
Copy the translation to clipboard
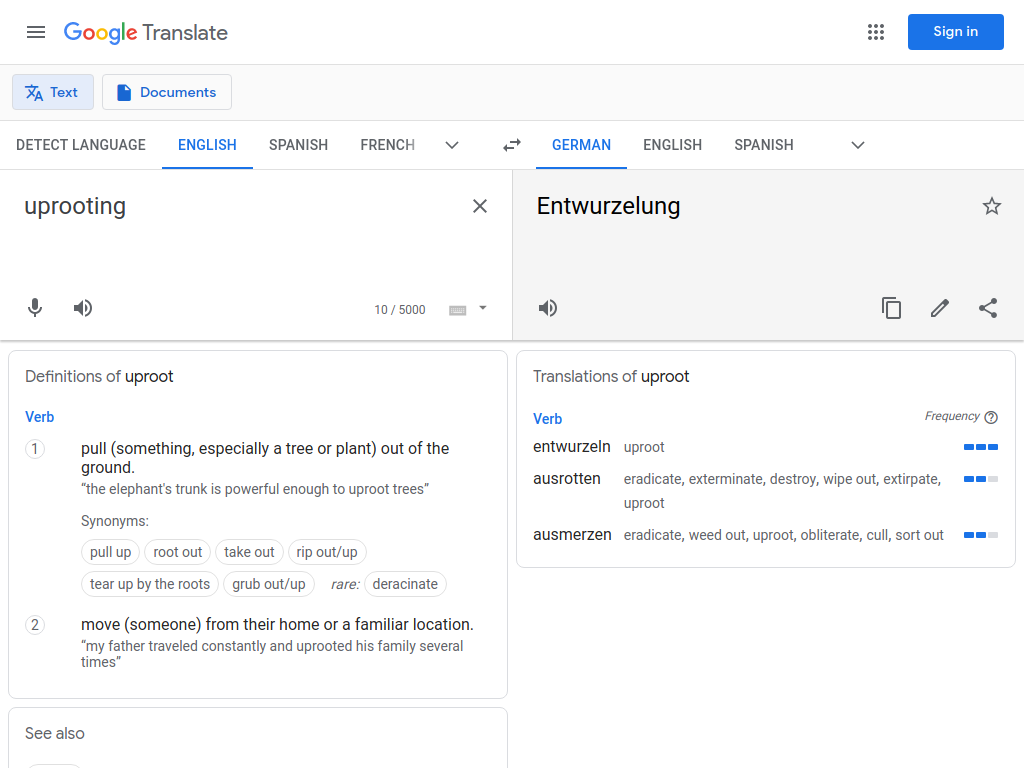click(891, 308)
